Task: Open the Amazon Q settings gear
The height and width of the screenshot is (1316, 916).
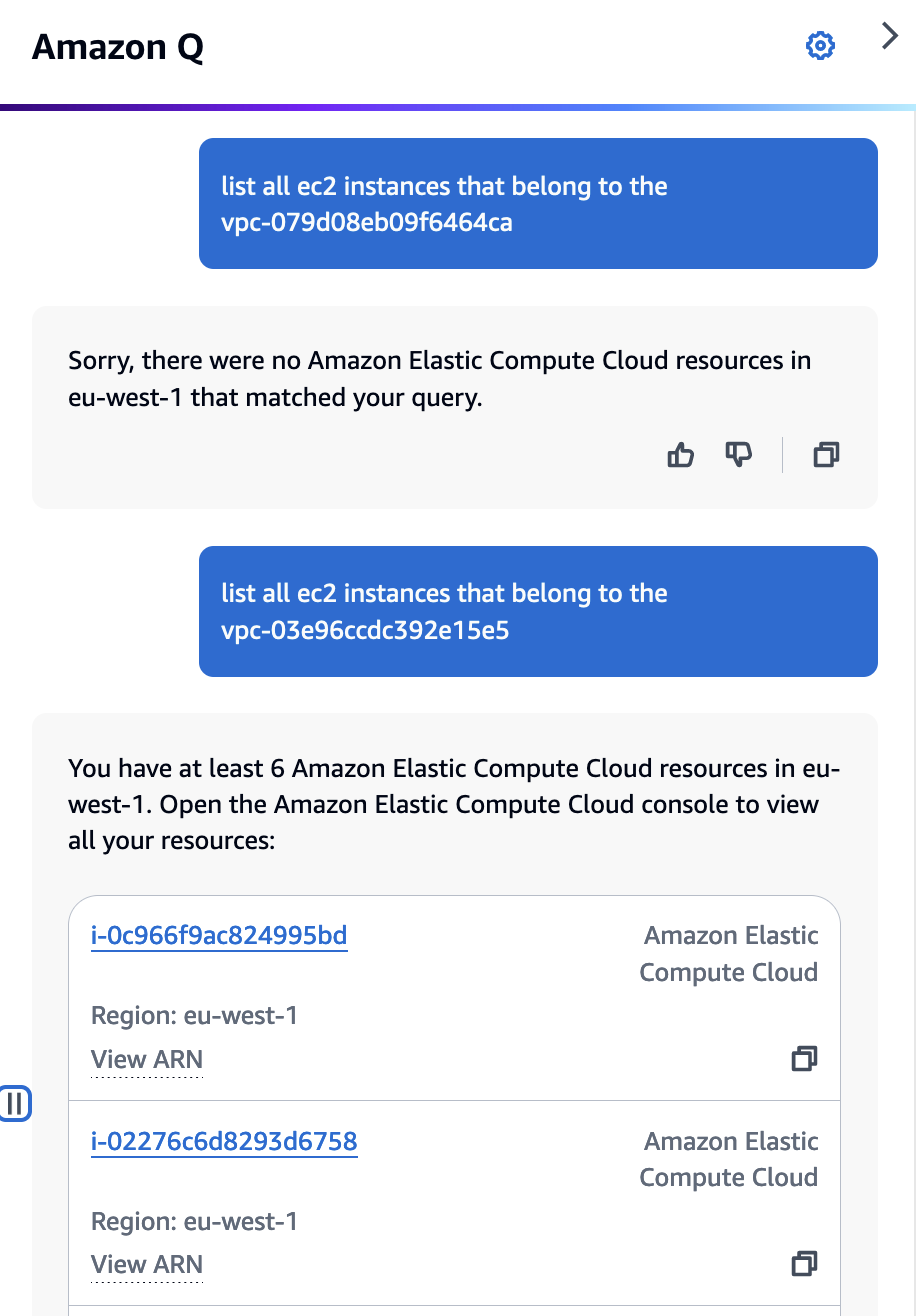Action: 820,46
